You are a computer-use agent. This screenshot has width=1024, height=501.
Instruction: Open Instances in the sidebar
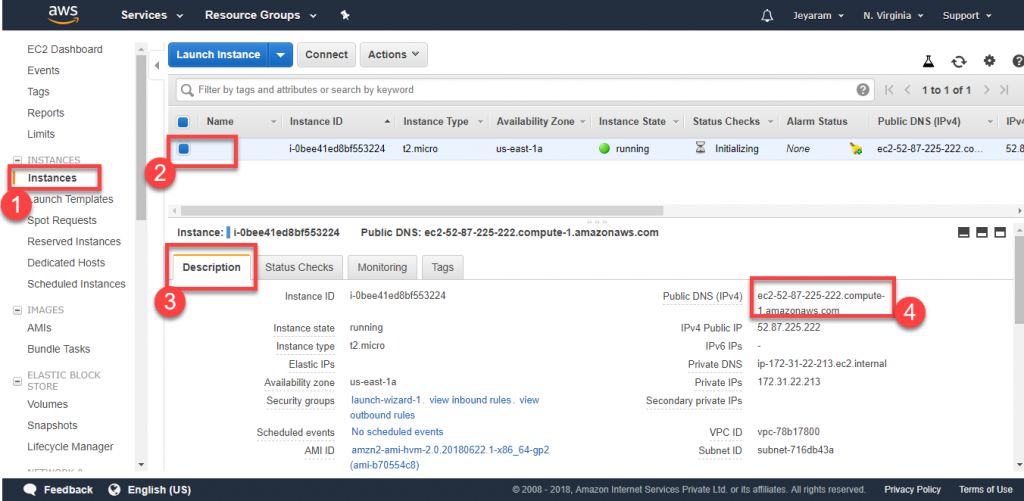52,178
